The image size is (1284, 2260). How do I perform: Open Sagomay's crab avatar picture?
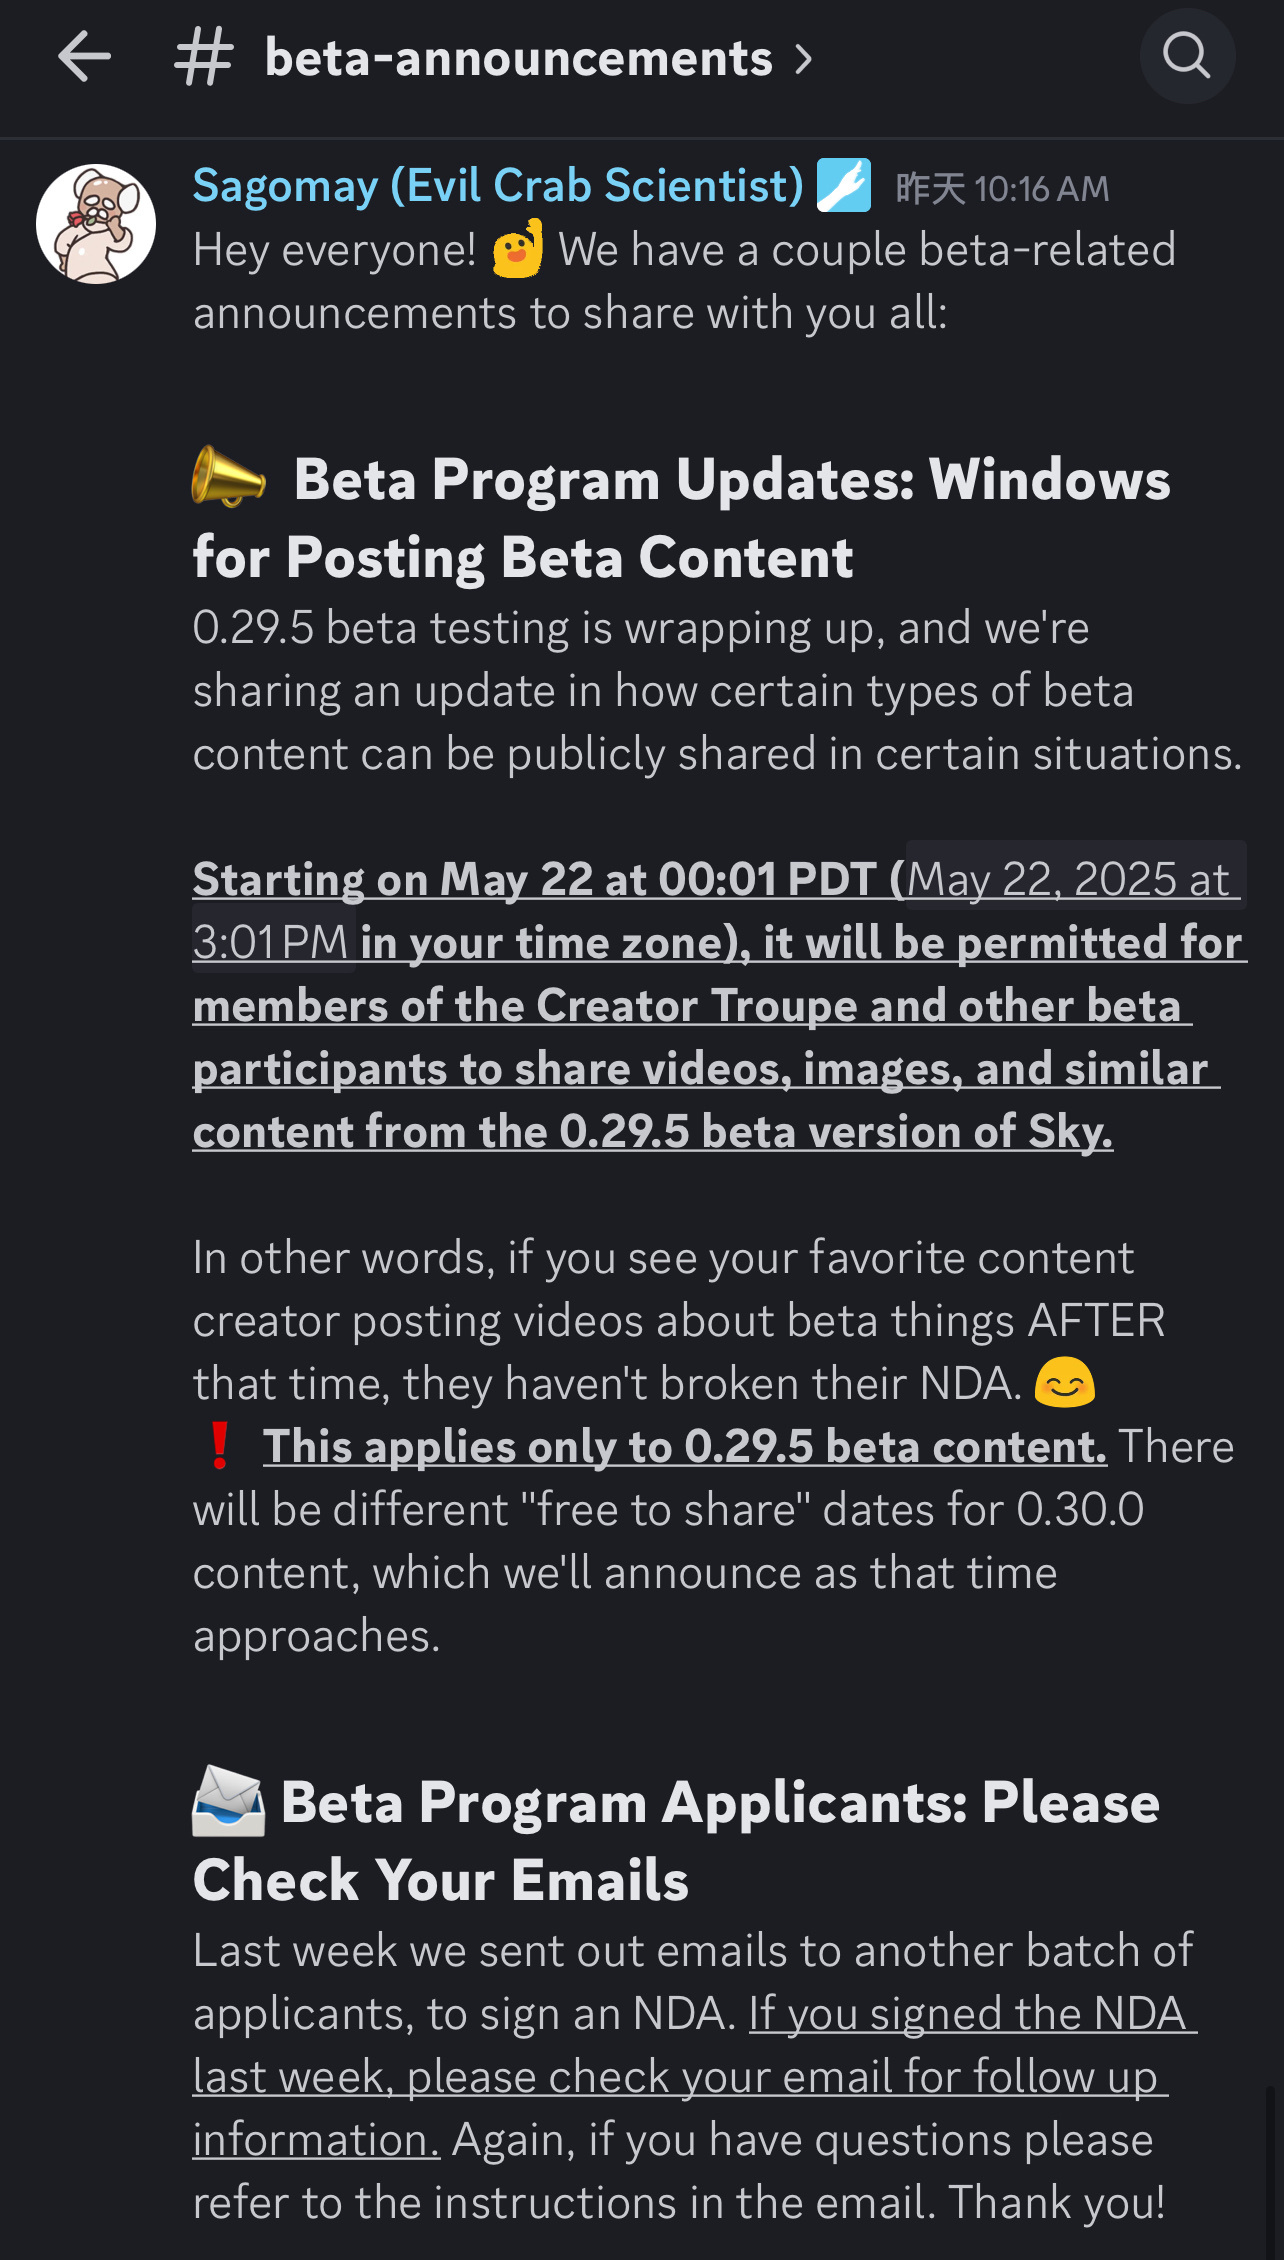pyautogui.click(x=96, y=224)
